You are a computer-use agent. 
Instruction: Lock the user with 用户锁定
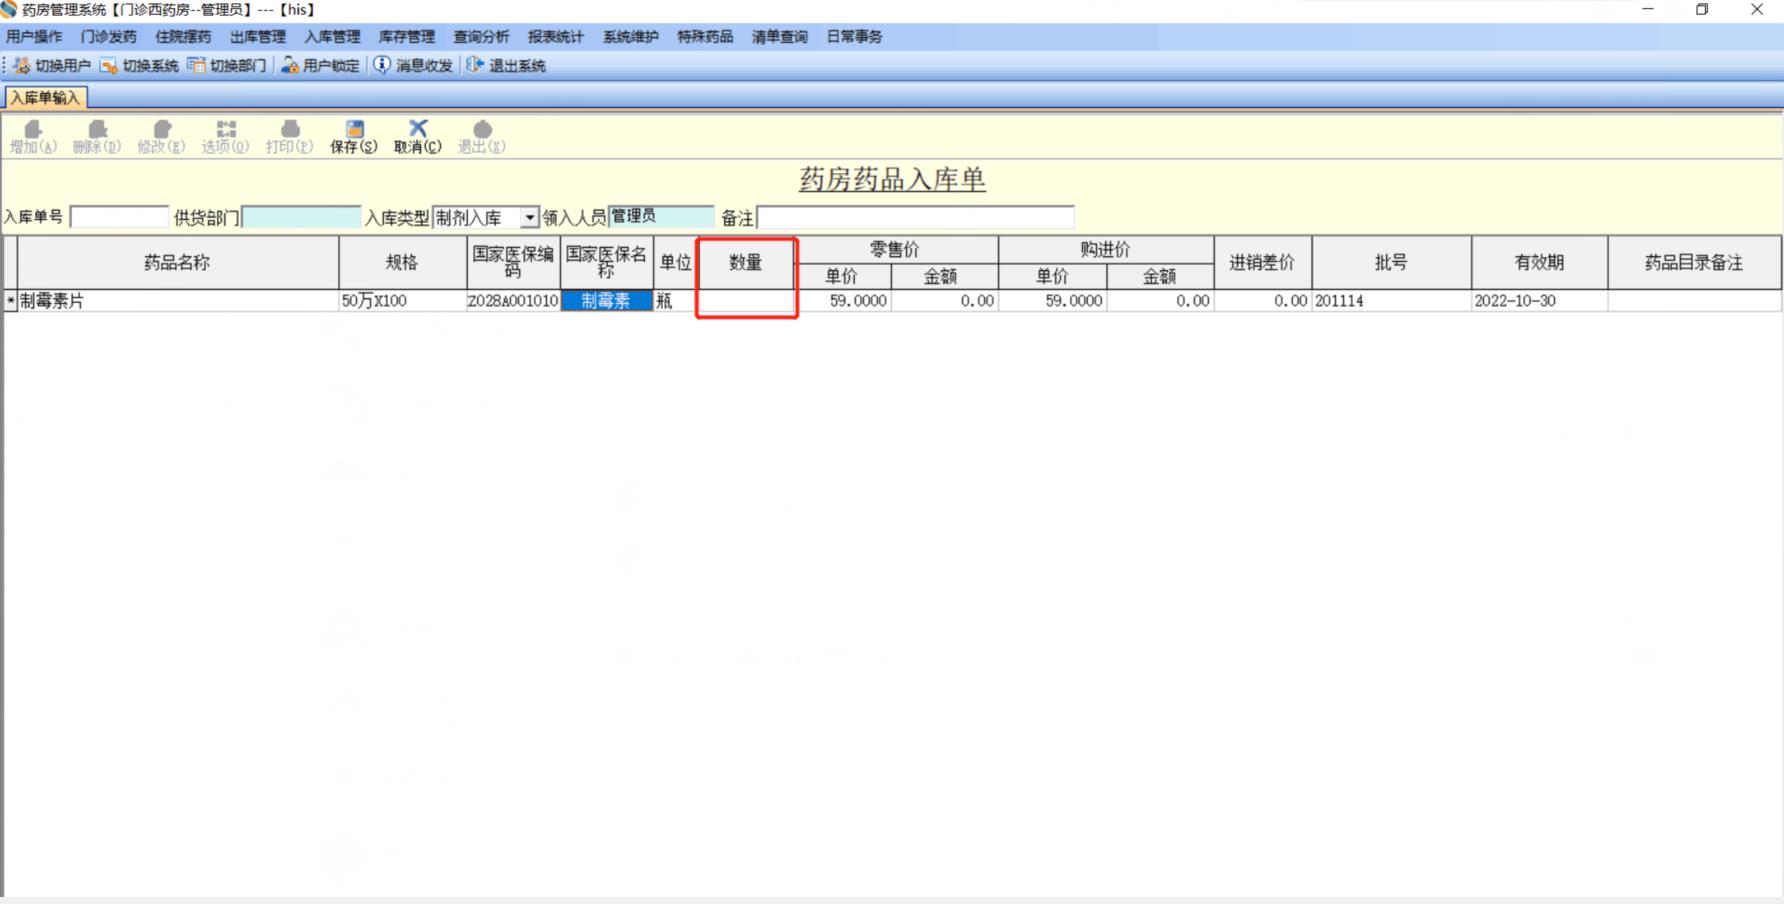pos(320,65)
